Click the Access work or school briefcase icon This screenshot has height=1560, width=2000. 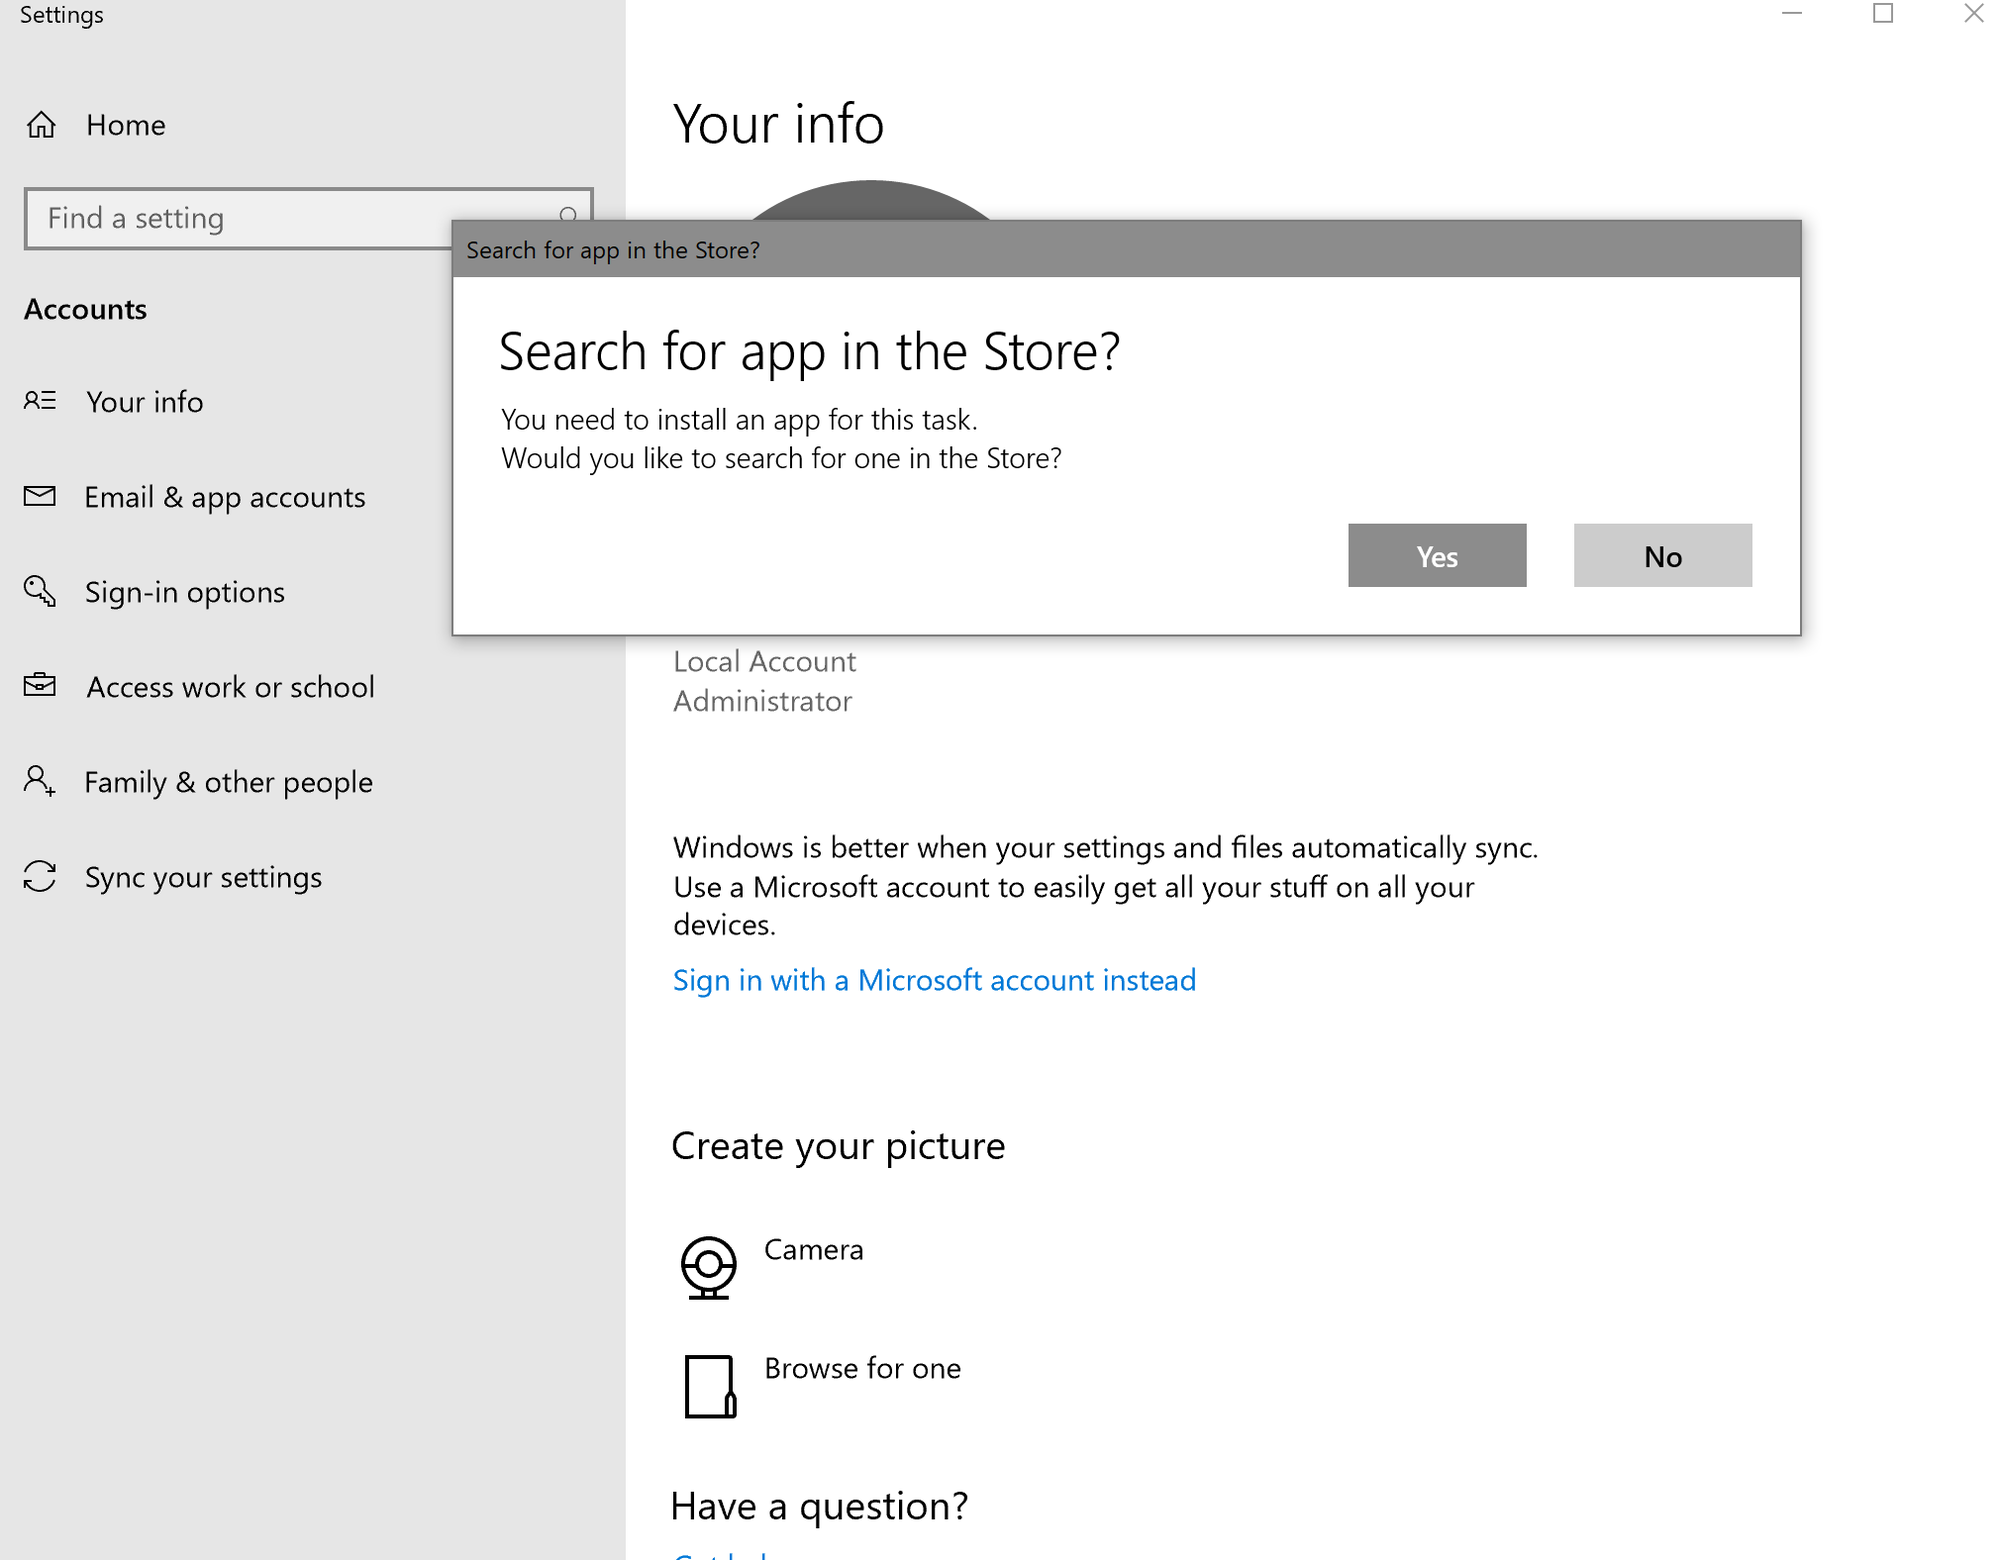coord(40,686)
